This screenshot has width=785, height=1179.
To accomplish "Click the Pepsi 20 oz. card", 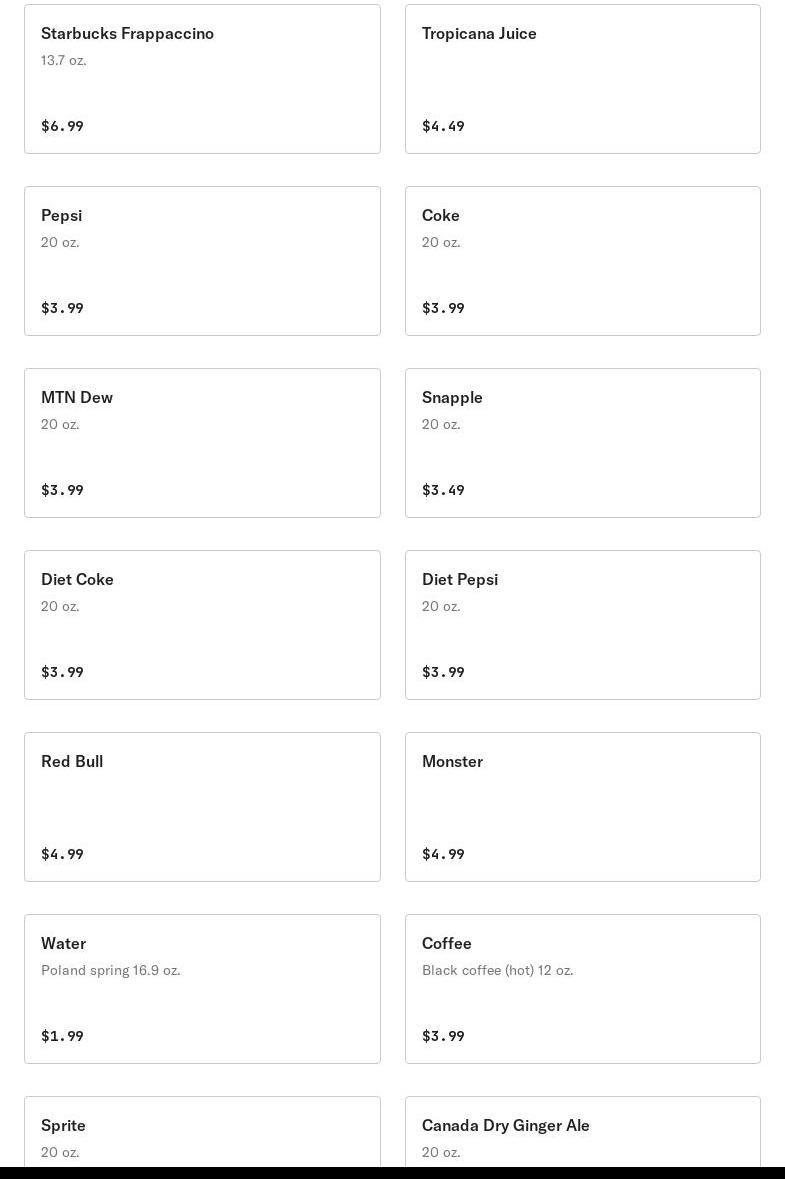I will click(202, 261).
